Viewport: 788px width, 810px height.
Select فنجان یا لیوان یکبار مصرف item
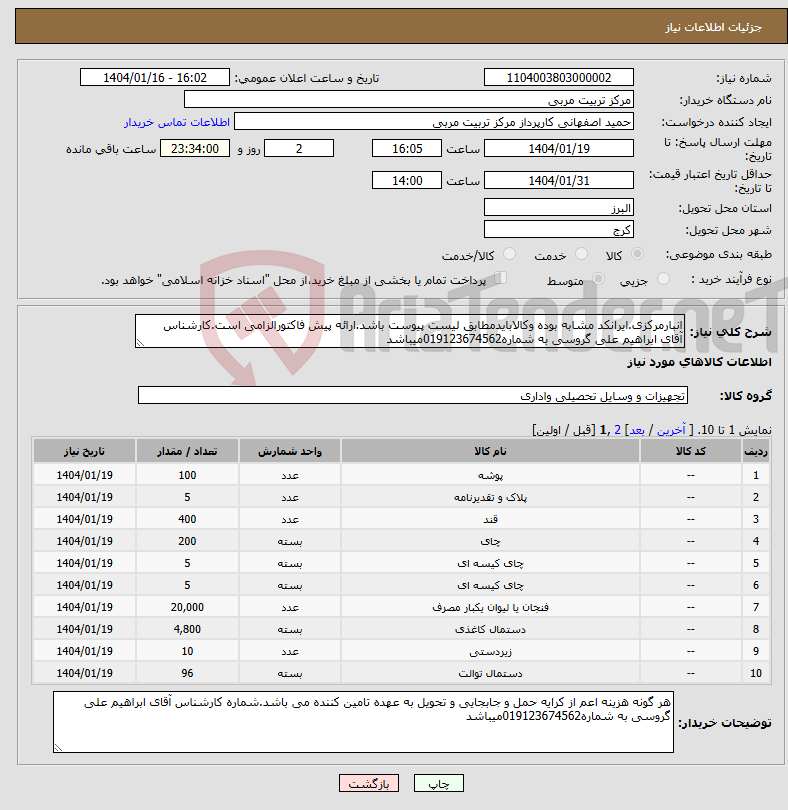(490, 608)
